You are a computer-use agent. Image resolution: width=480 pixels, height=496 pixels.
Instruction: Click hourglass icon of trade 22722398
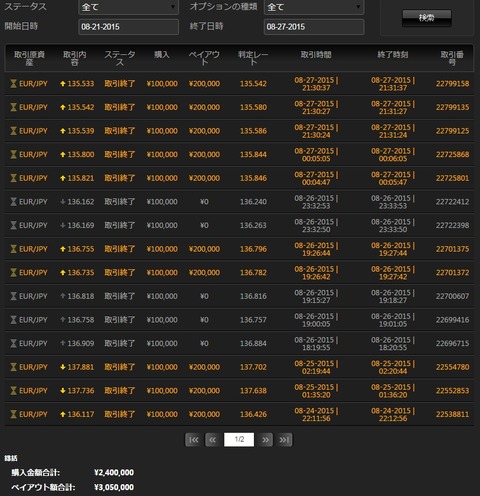(13, 226)
